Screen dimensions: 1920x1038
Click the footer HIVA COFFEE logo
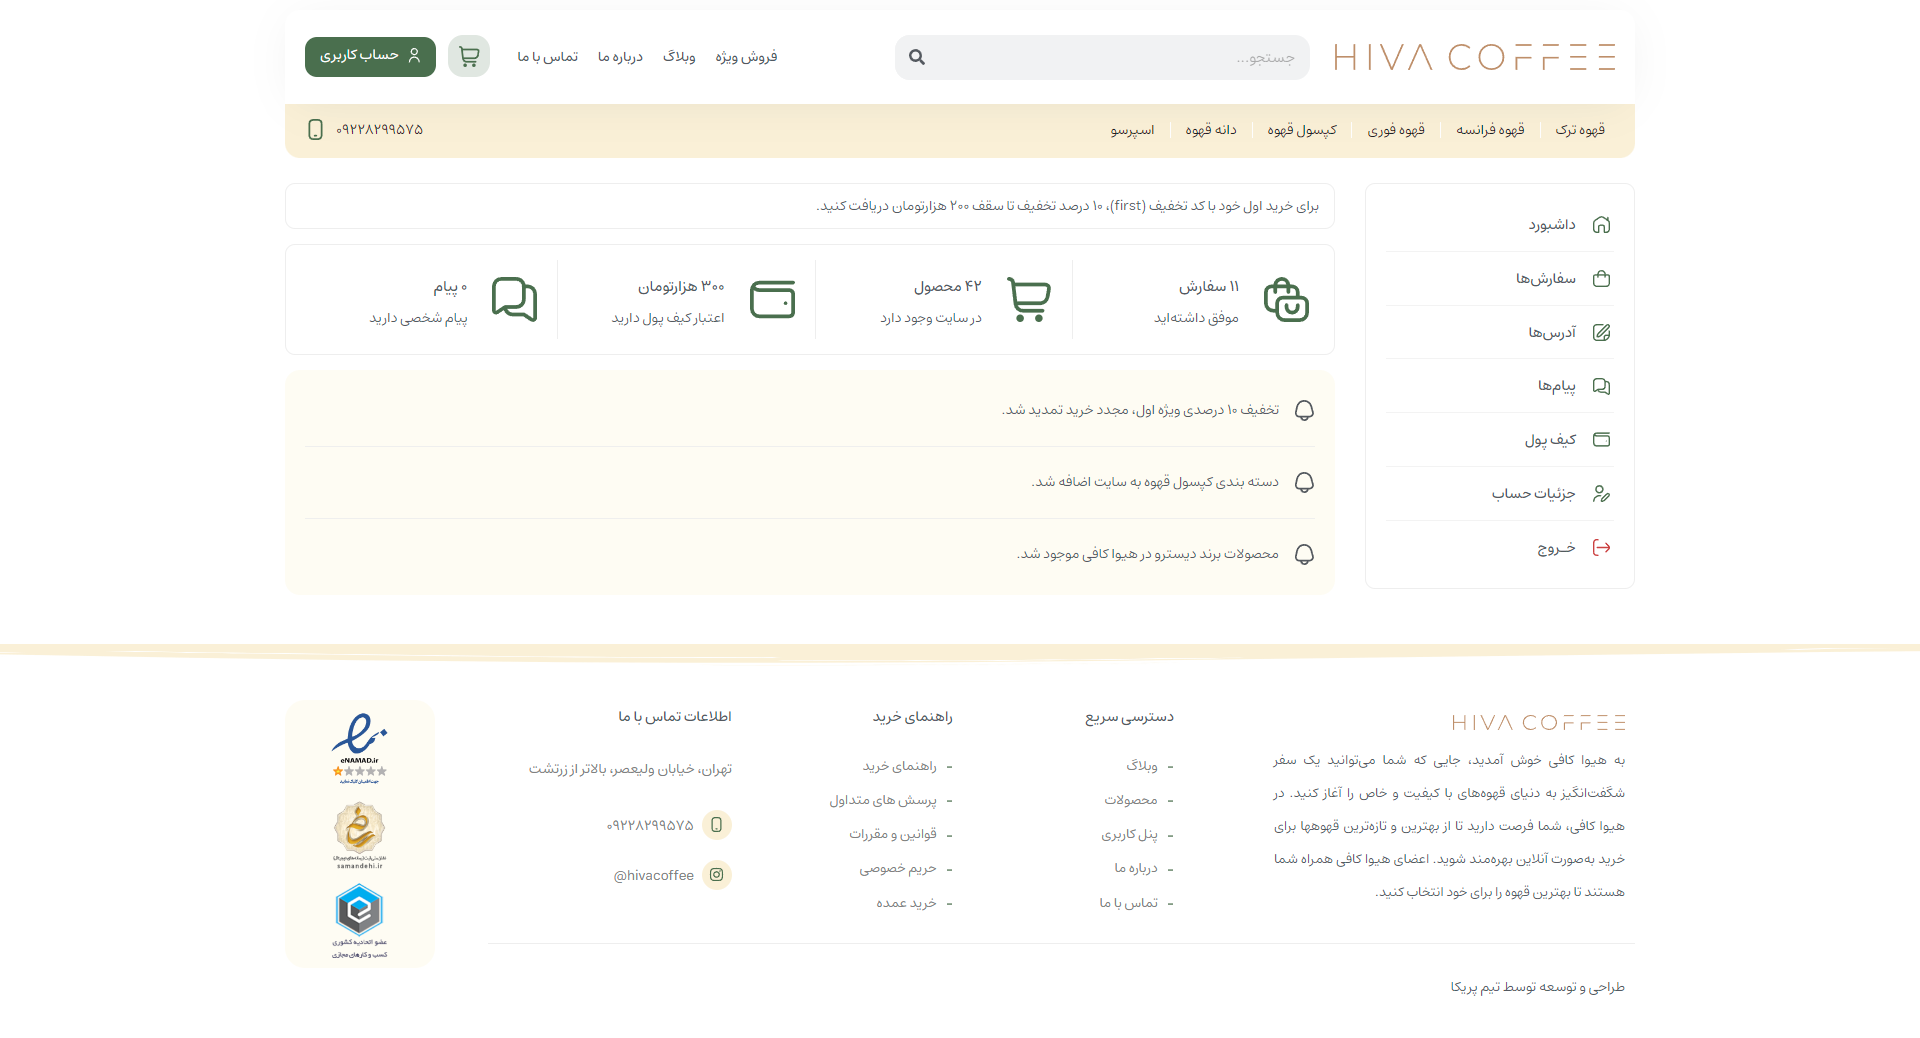[1538, 722]
